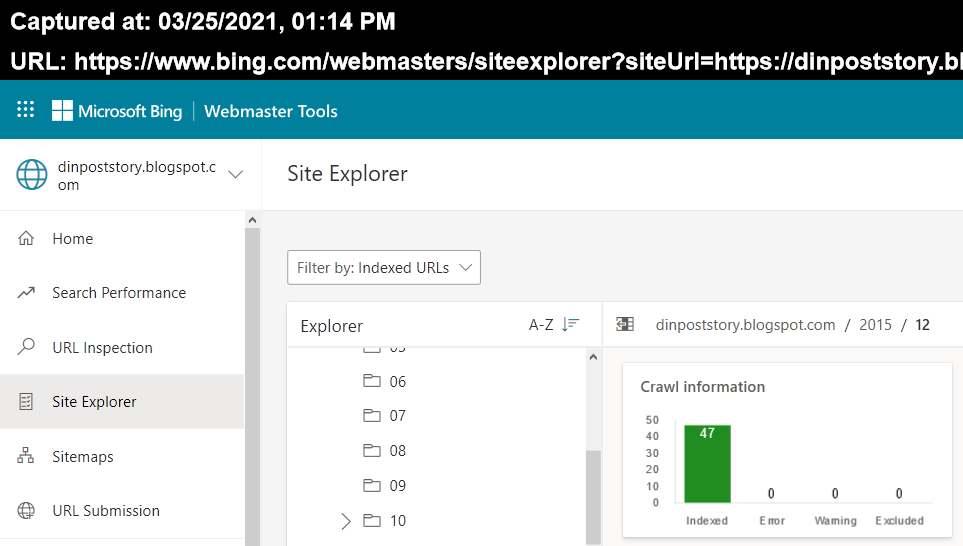Click the green Indexed bar showing 47
Image resolution: width=963 pixels, height=546 pixels.
(x=708, y=464)
